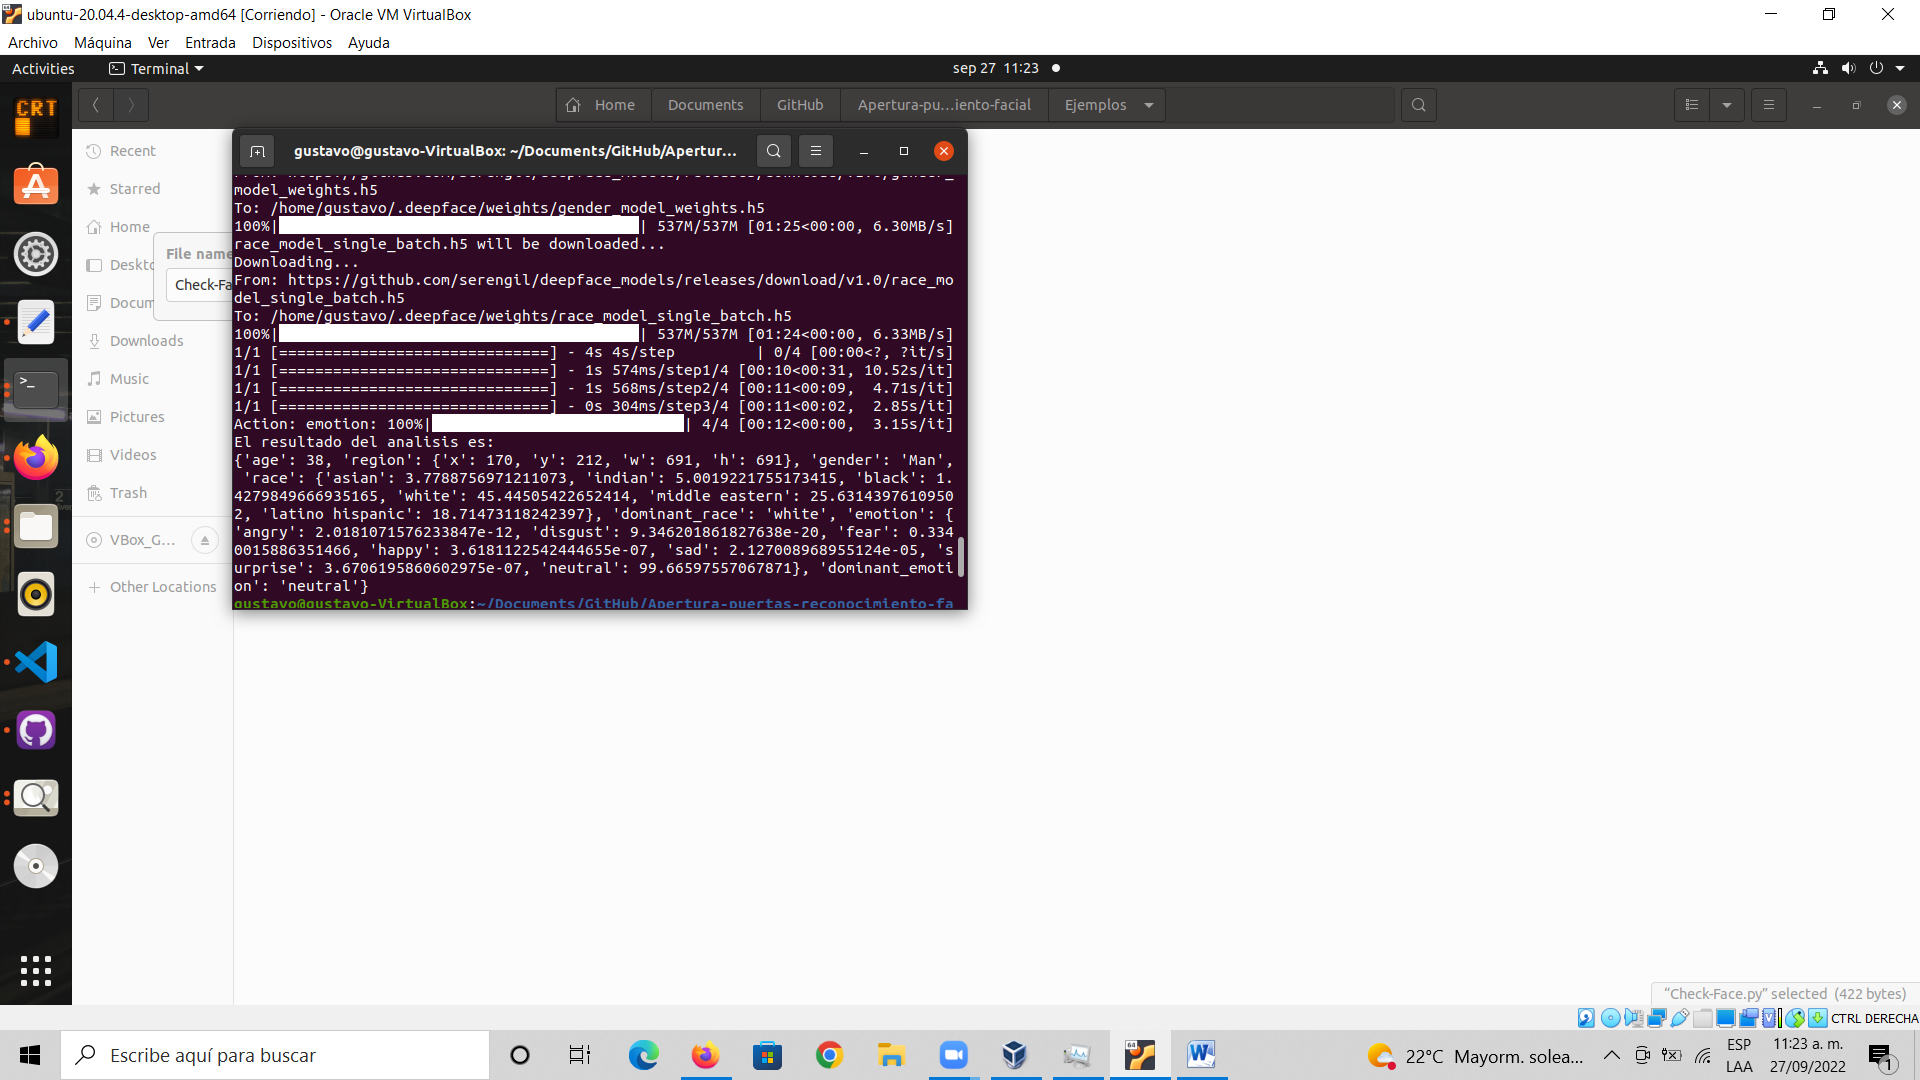
Task: Open GitHub Desktop from the dock
Action: tap(35, 729)
